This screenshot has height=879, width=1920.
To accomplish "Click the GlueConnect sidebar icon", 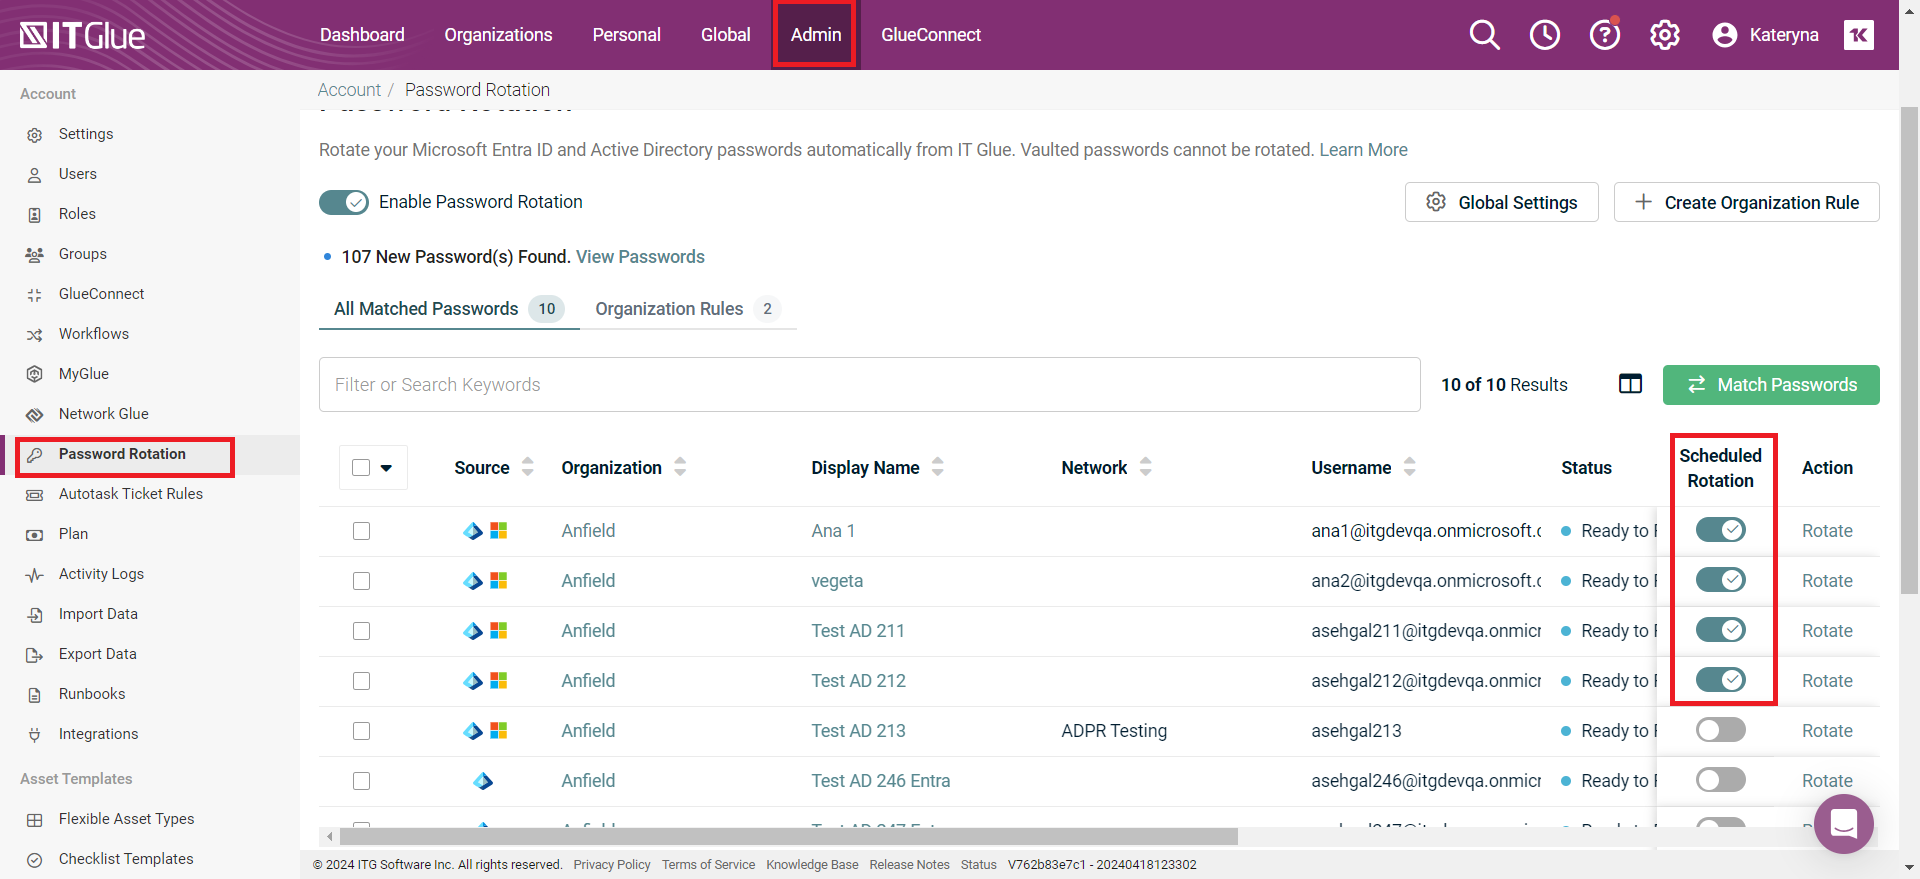I will click(35, 294).
